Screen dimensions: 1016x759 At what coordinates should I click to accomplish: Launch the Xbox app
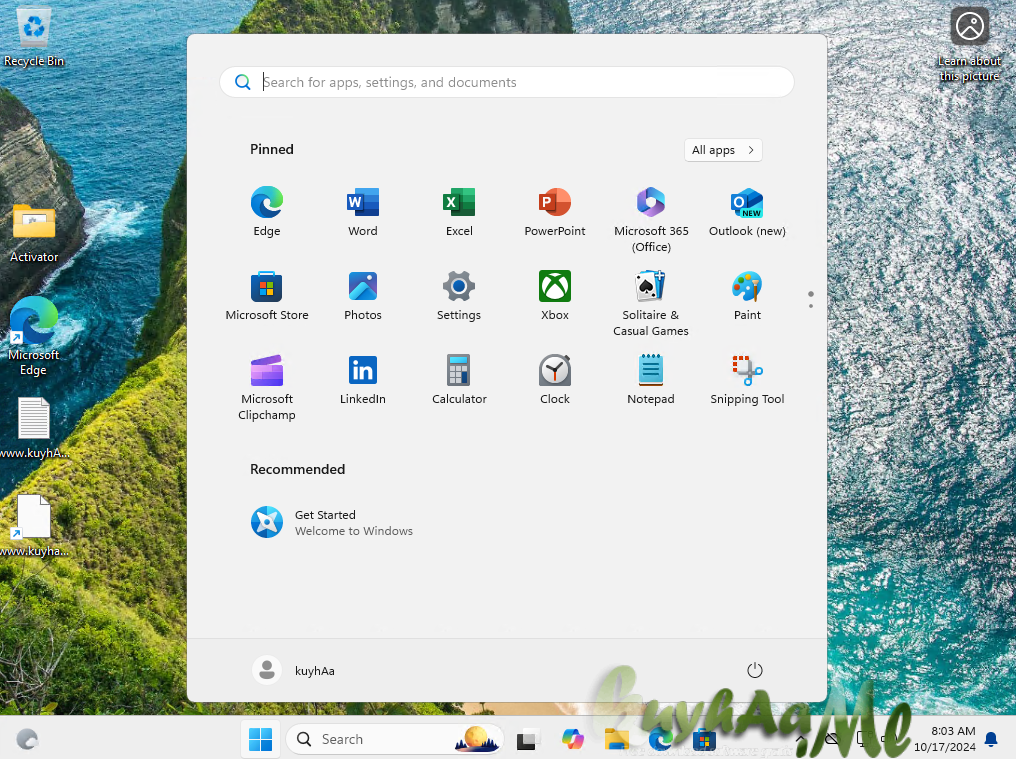[x=555, y=296]
